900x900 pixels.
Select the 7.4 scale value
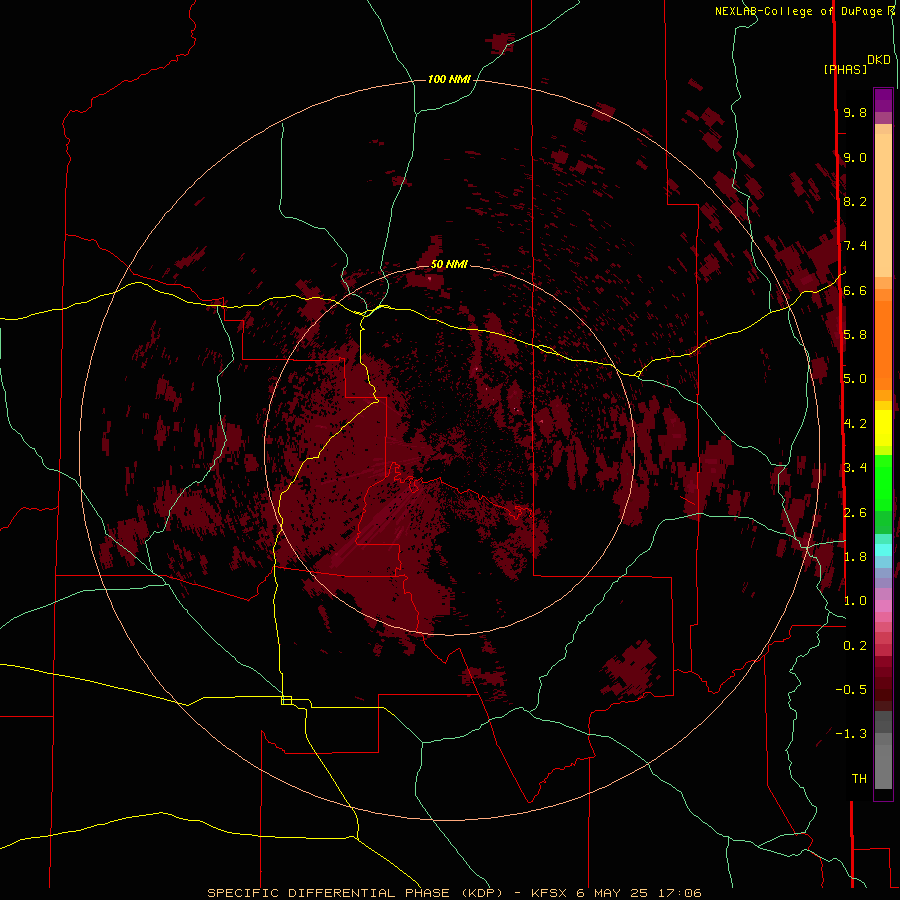[x=855, y=246]
